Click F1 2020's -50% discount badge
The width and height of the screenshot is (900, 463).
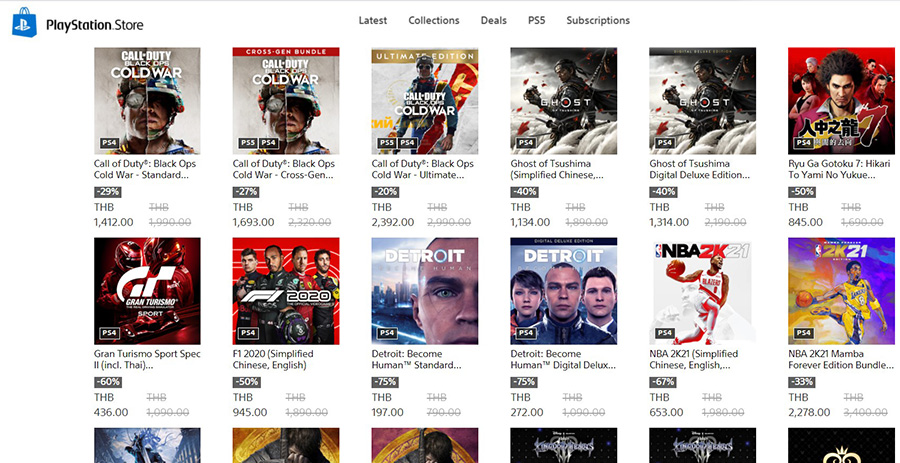pyautogui.click(x=246, y=382)
